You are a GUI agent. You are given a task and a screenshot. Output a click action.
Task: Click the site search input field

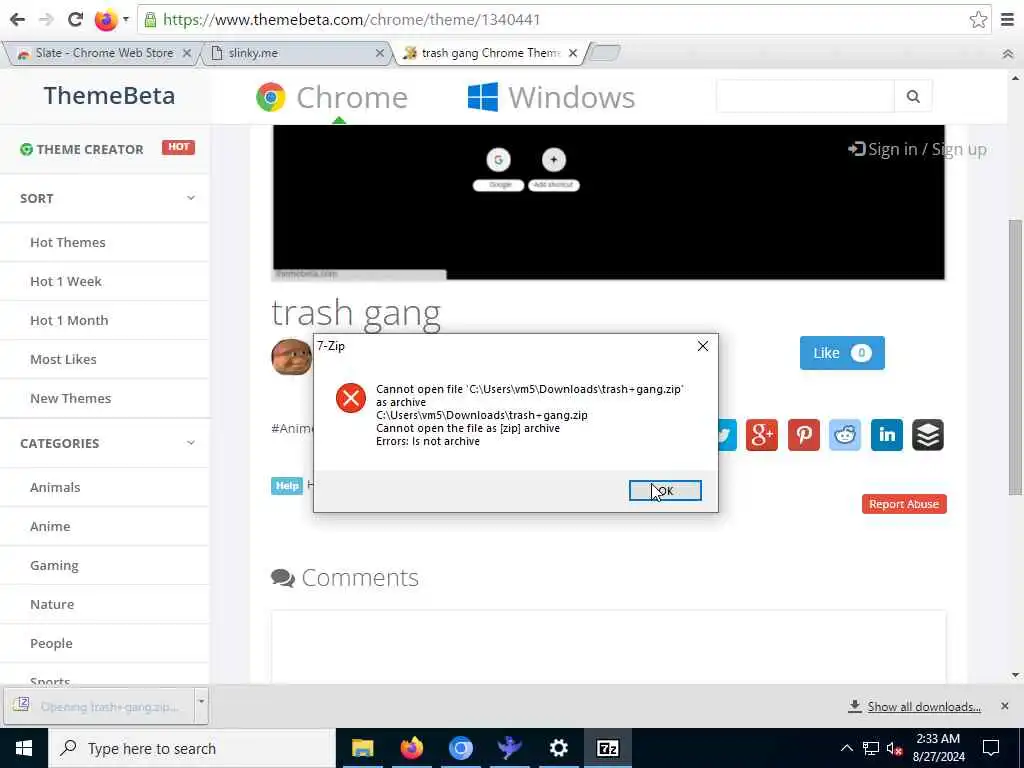pyautogui.click(x=805, y=97)
